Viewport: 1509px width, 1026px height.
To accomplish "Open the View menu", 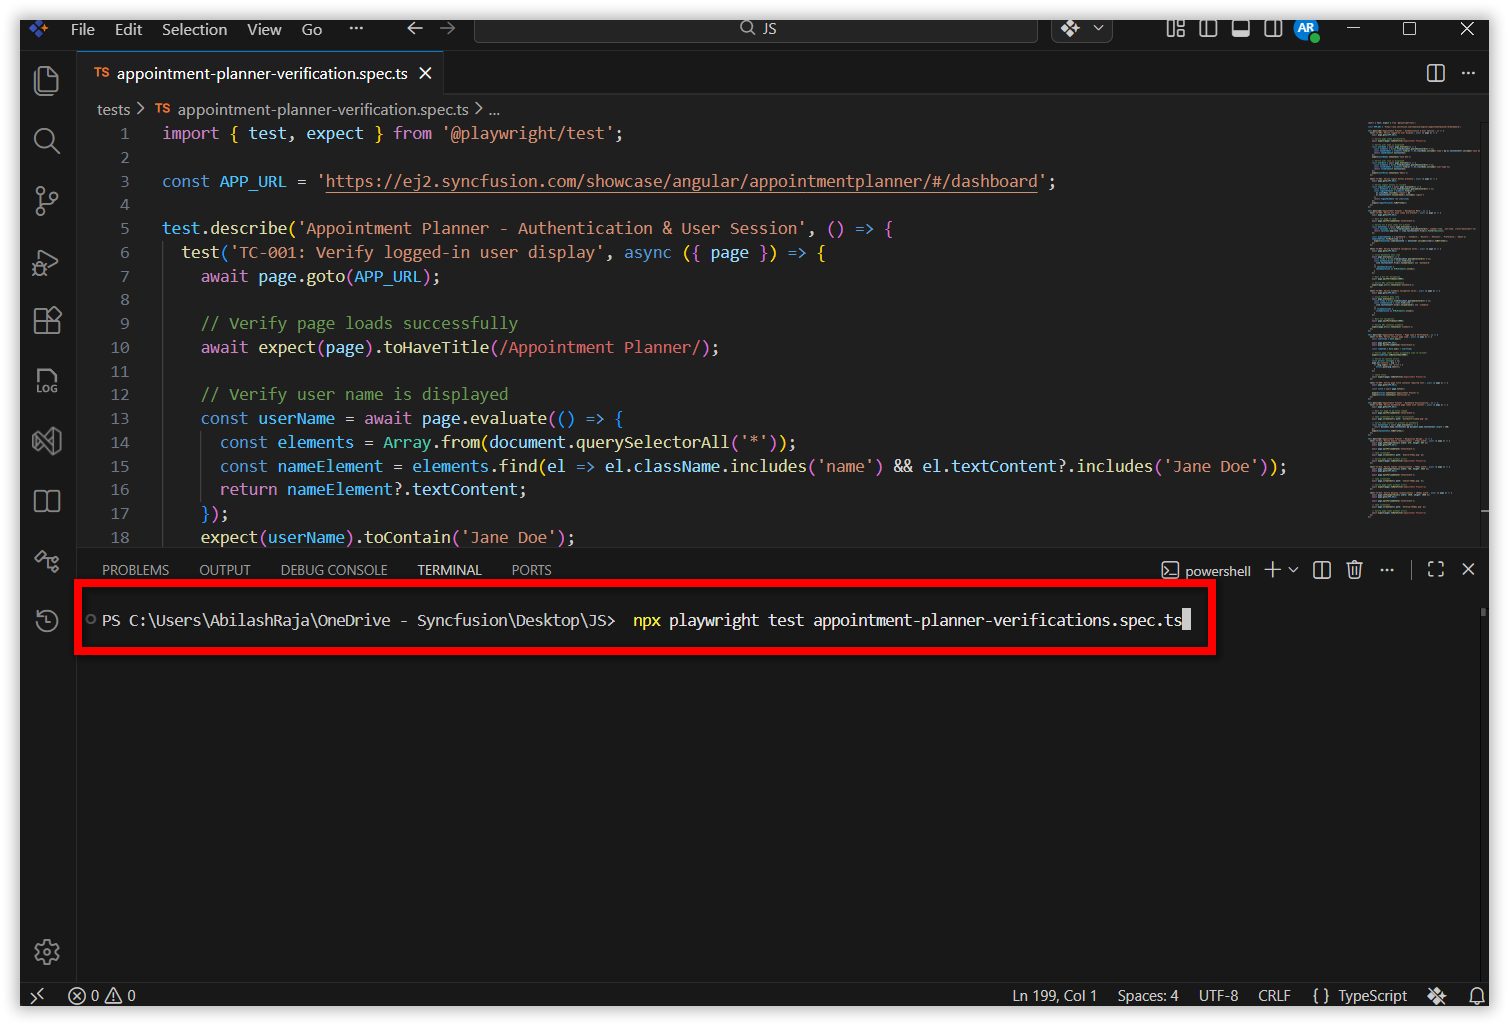I will click(264, 30).
